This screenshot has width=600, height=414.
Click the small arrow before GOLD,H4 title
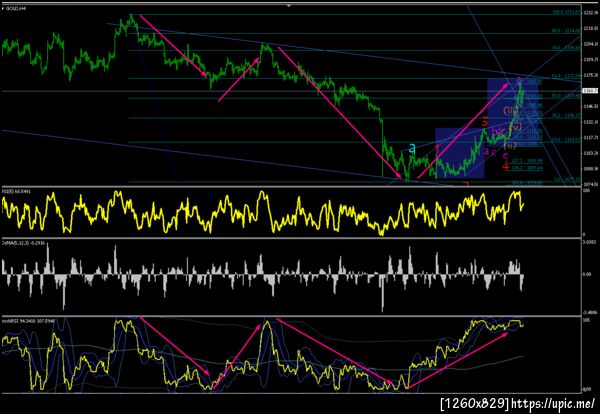click(3, 8)
